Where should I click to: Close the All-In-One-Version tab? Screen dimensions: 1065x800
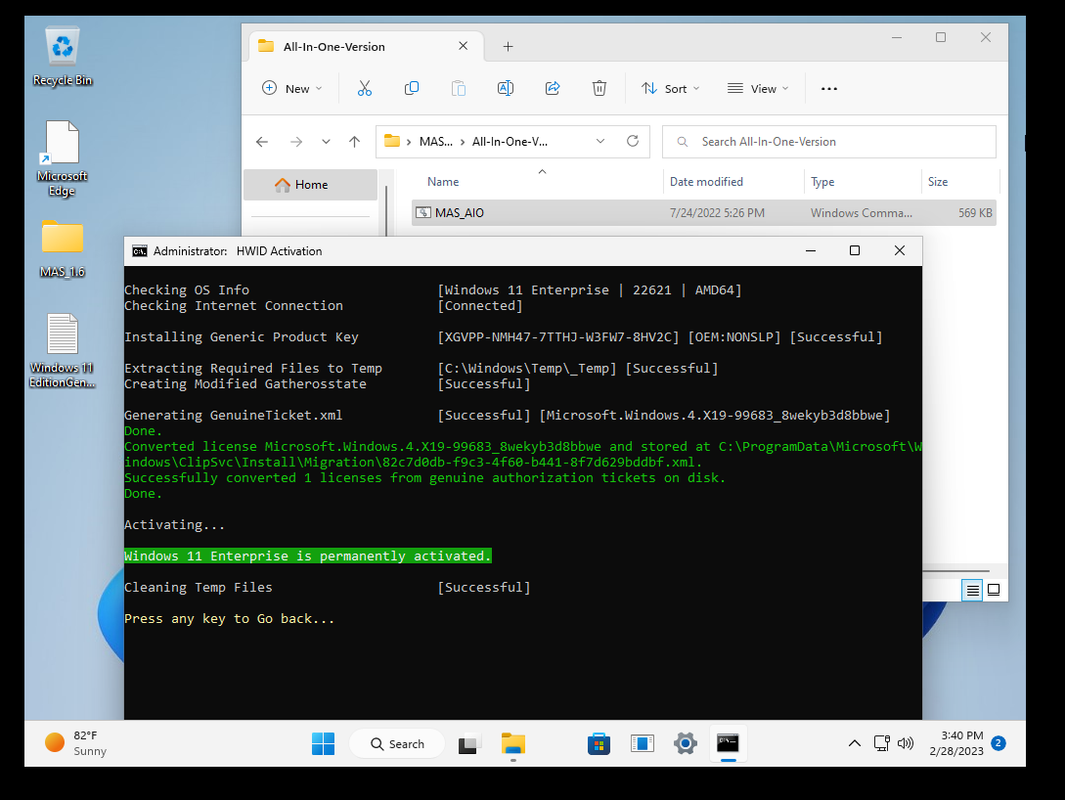463,46
